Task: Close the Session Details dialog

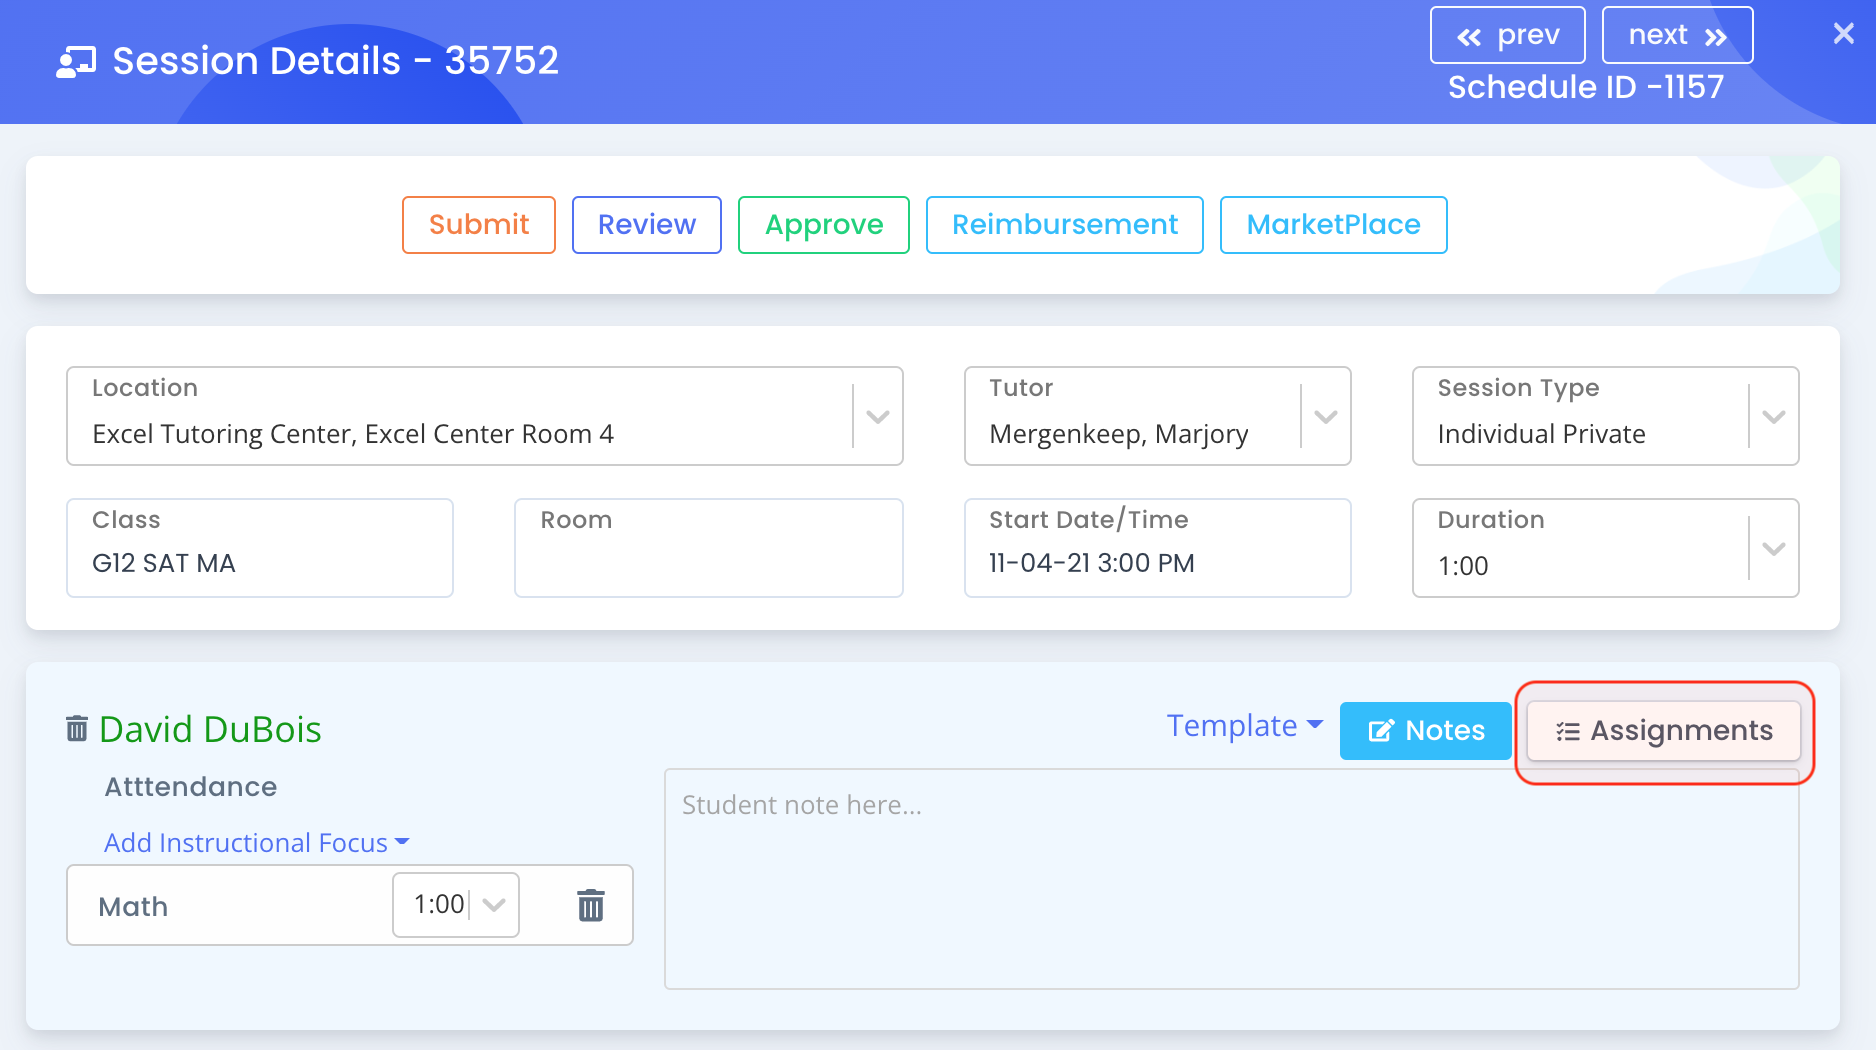Action: [1843, 34]
